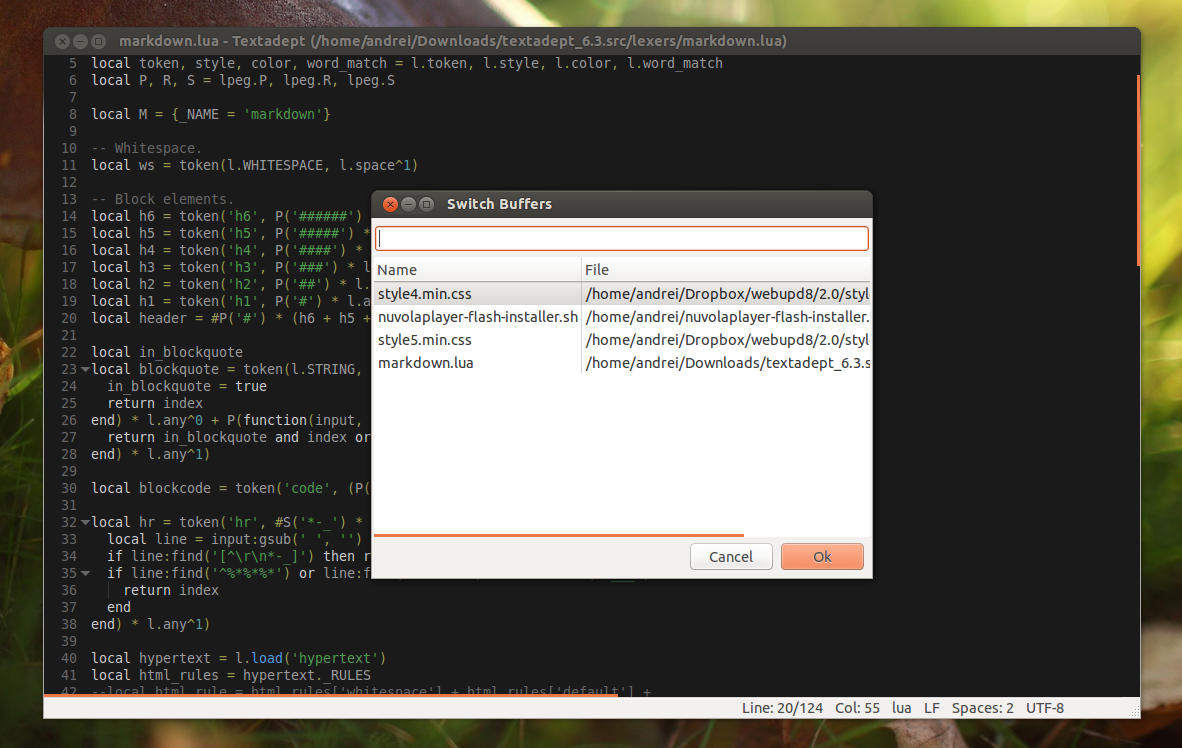Focus the buffer filter text field

[622, 239]
